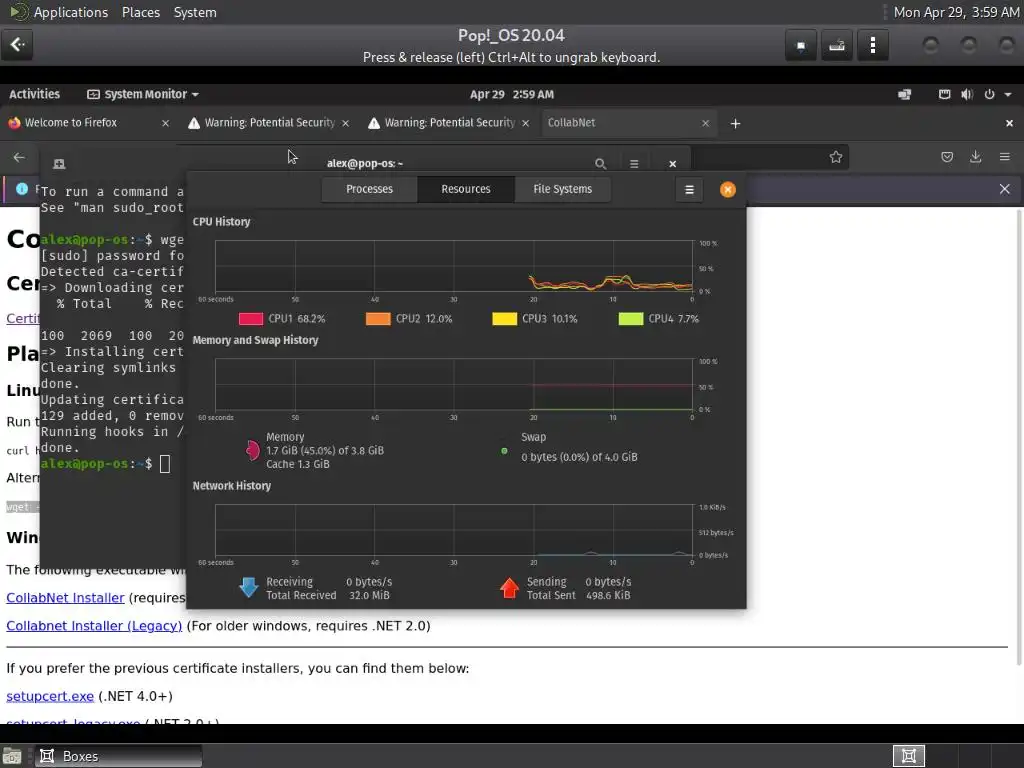Click the terminal new tab icon

(59, 164)
